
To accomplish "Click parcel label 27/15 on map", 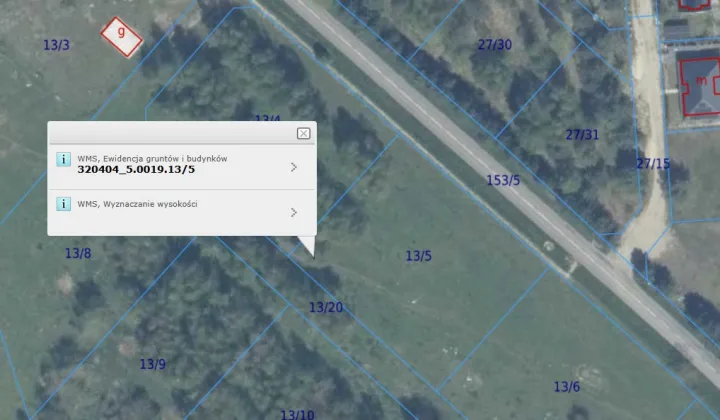I will coord(653,163).
